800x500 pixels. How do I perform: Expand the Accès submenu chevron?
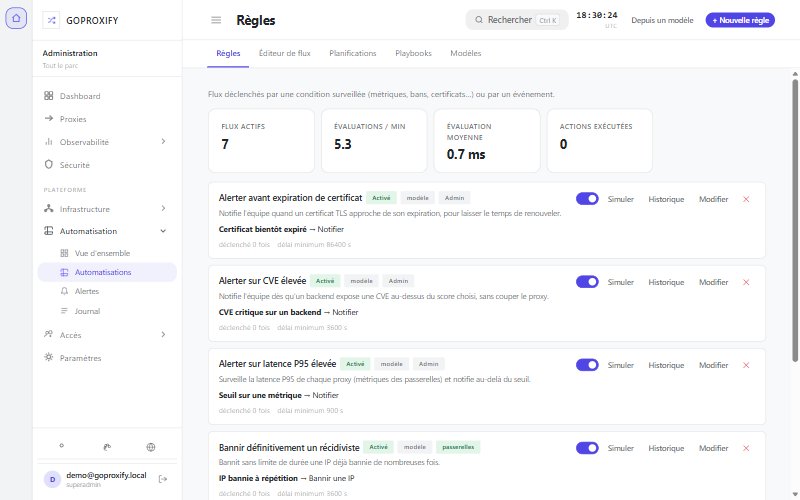163,334
